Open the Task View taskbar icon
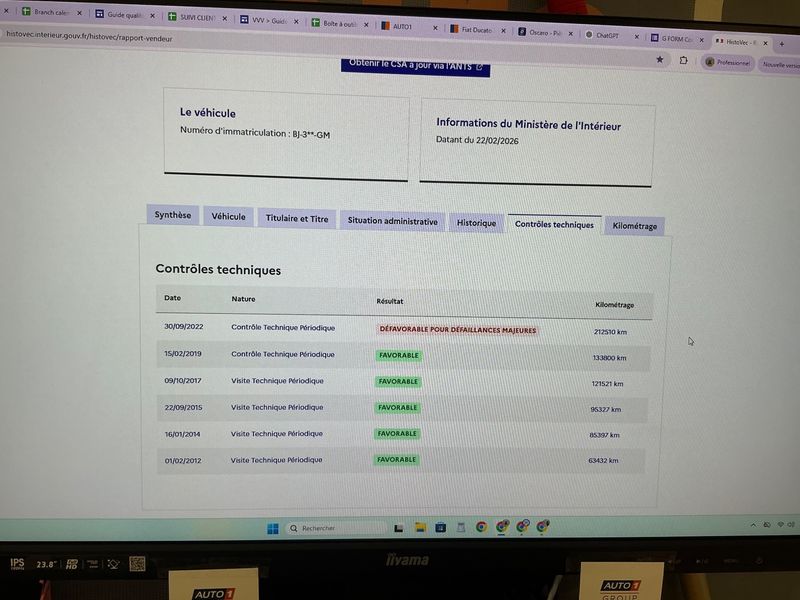The height and width of the screenshot is (600, 800). coord(399,528)
